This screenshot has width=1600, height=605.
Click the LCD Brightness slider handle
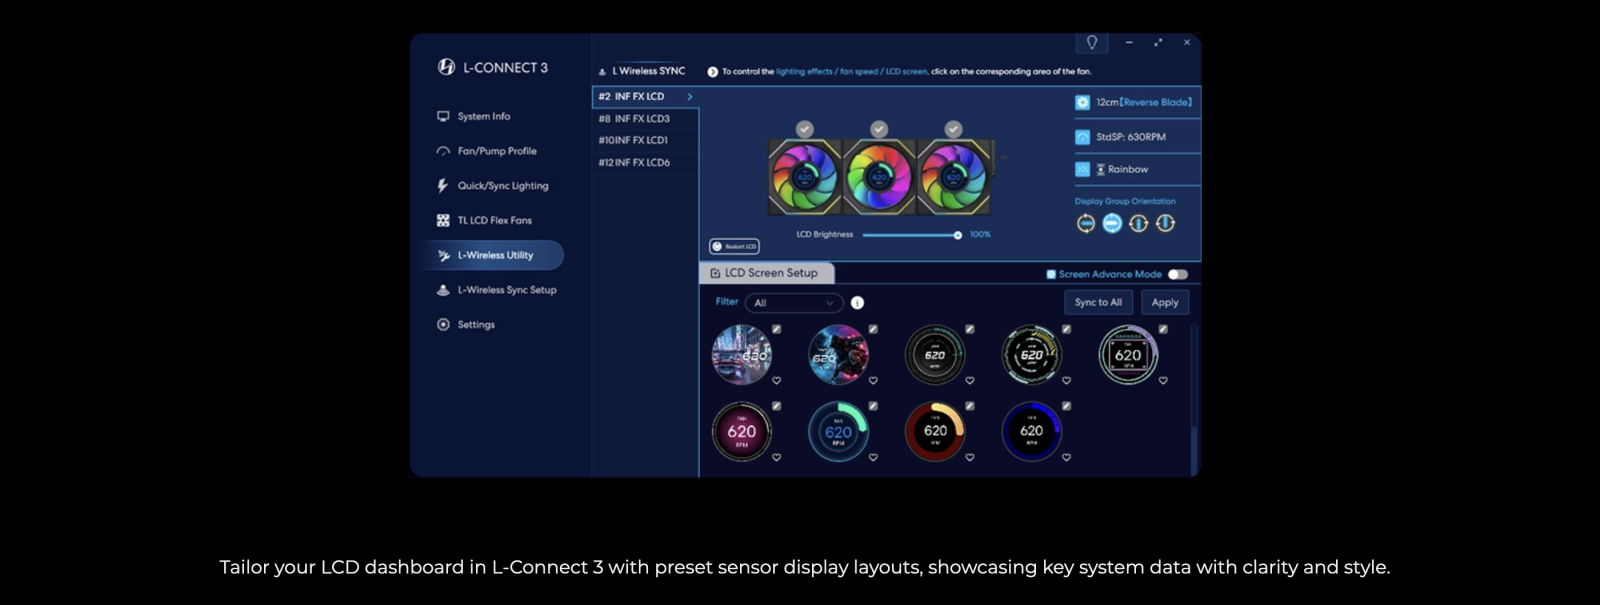coord(958,235)
